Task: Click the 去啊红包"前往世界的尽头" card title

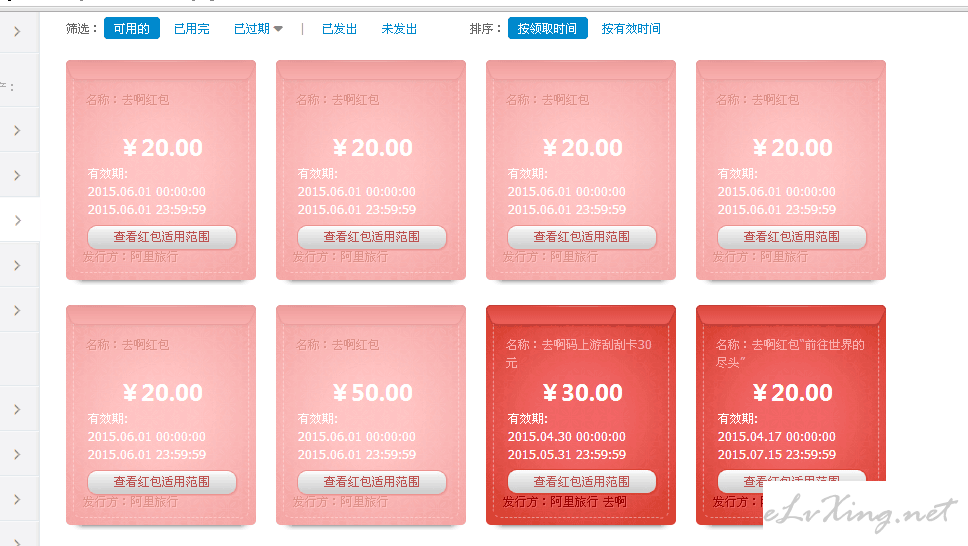Action: (790, 353)
